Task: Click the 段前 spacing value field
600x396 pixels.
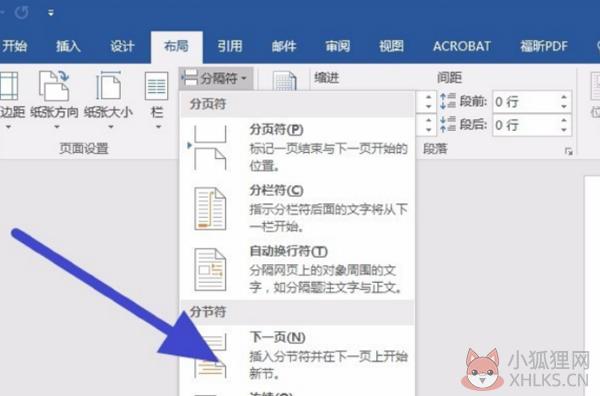Action: tap(525, 102)
